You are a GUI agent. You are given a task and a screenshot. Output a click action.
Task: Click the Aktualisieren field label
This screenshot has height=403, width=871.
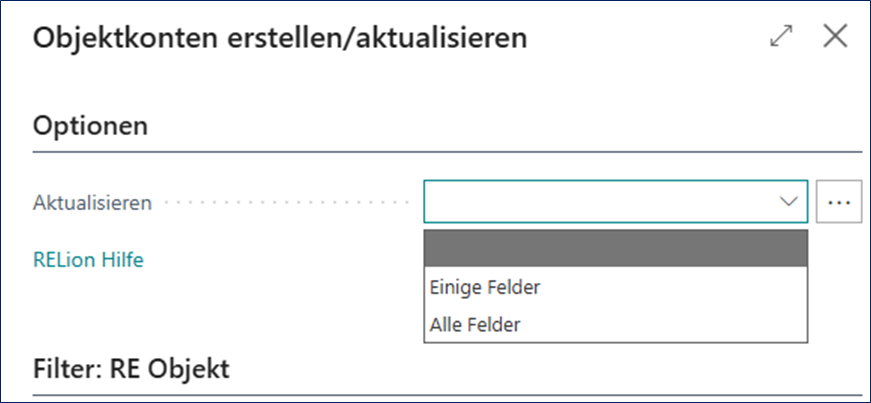pos(93,203)
